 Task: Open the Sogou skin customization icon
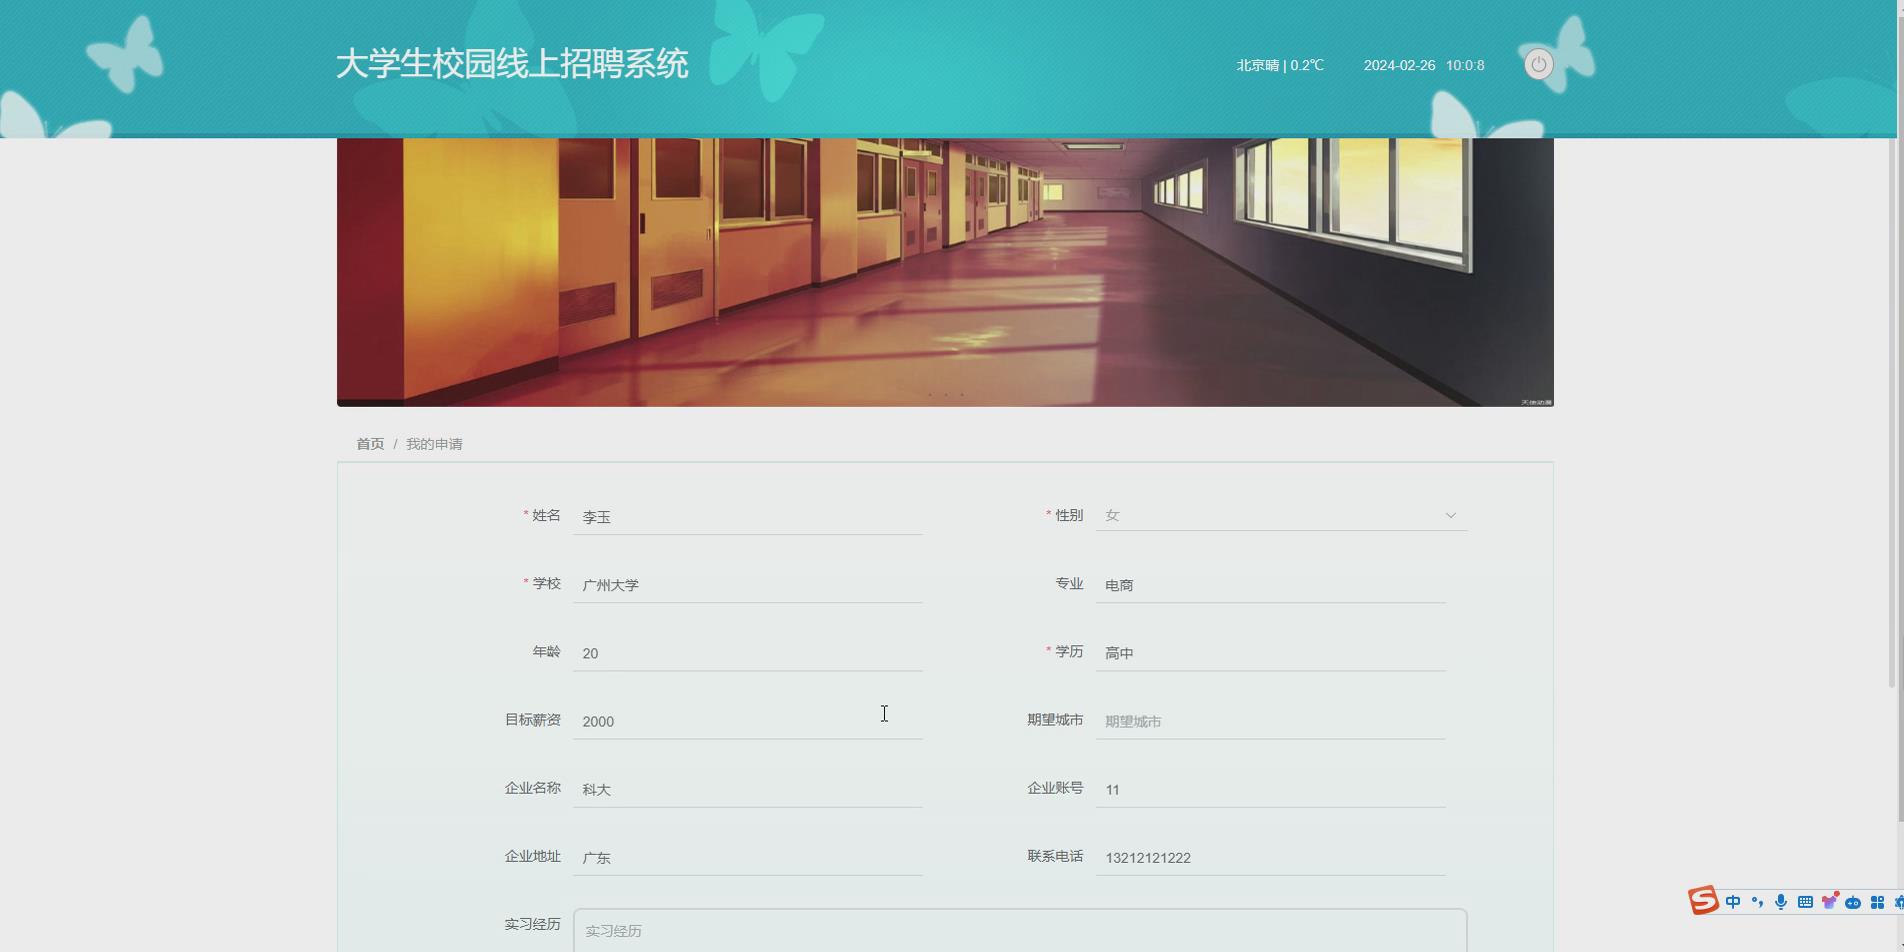coord(1830,901)
